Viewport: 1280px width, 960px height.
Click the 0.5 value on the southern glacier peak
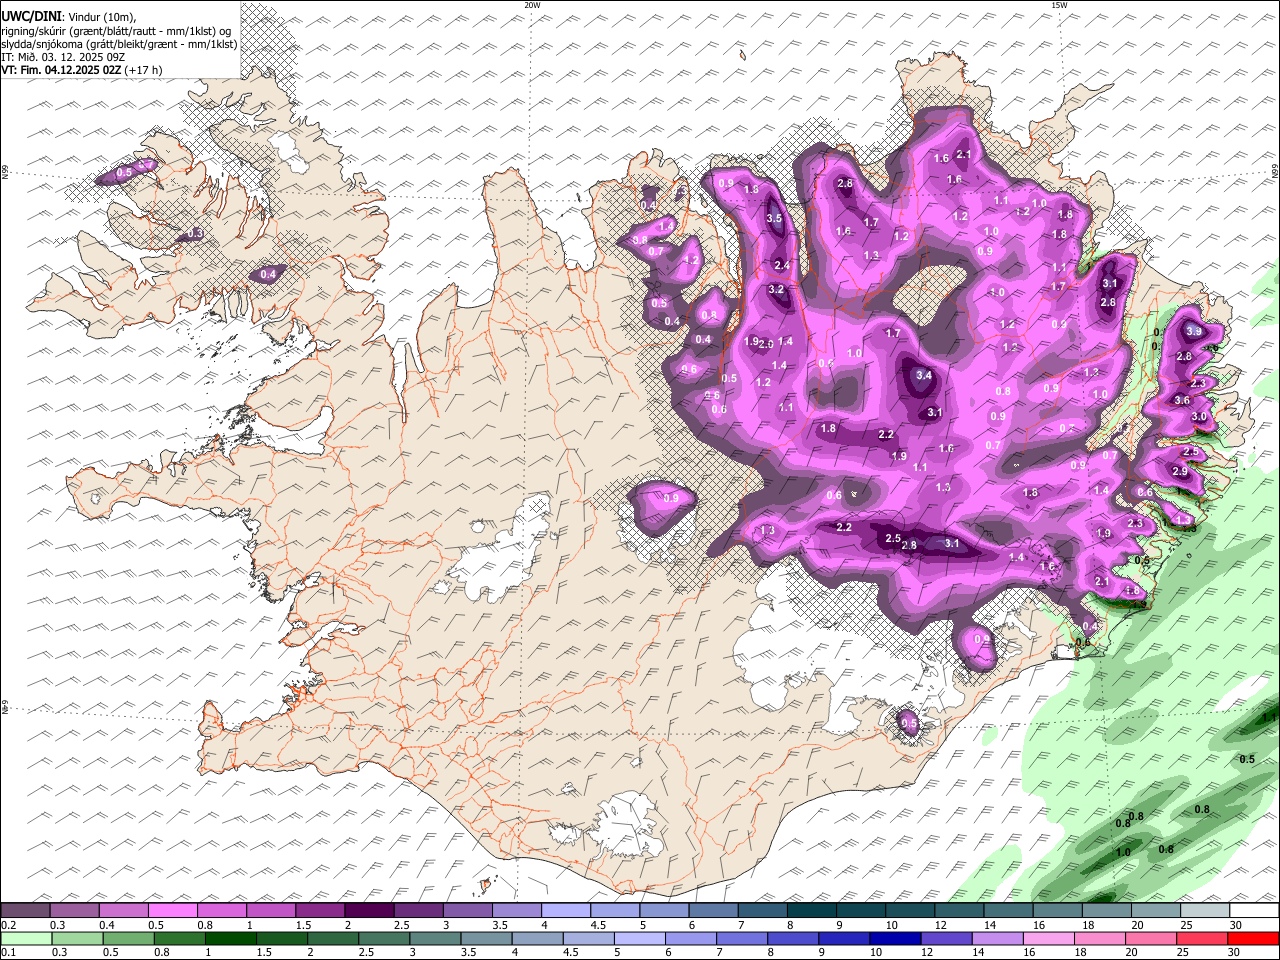tap(909, 723)
